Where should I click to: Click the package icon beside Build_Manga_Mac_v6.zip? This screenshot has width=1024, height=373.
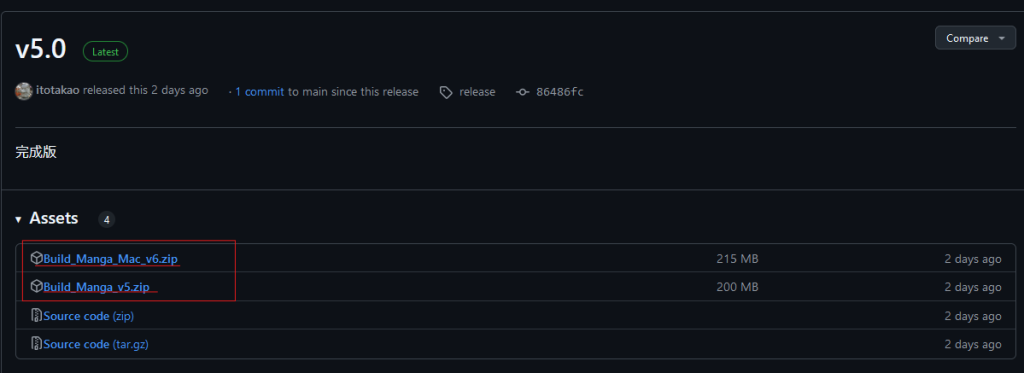37,259
